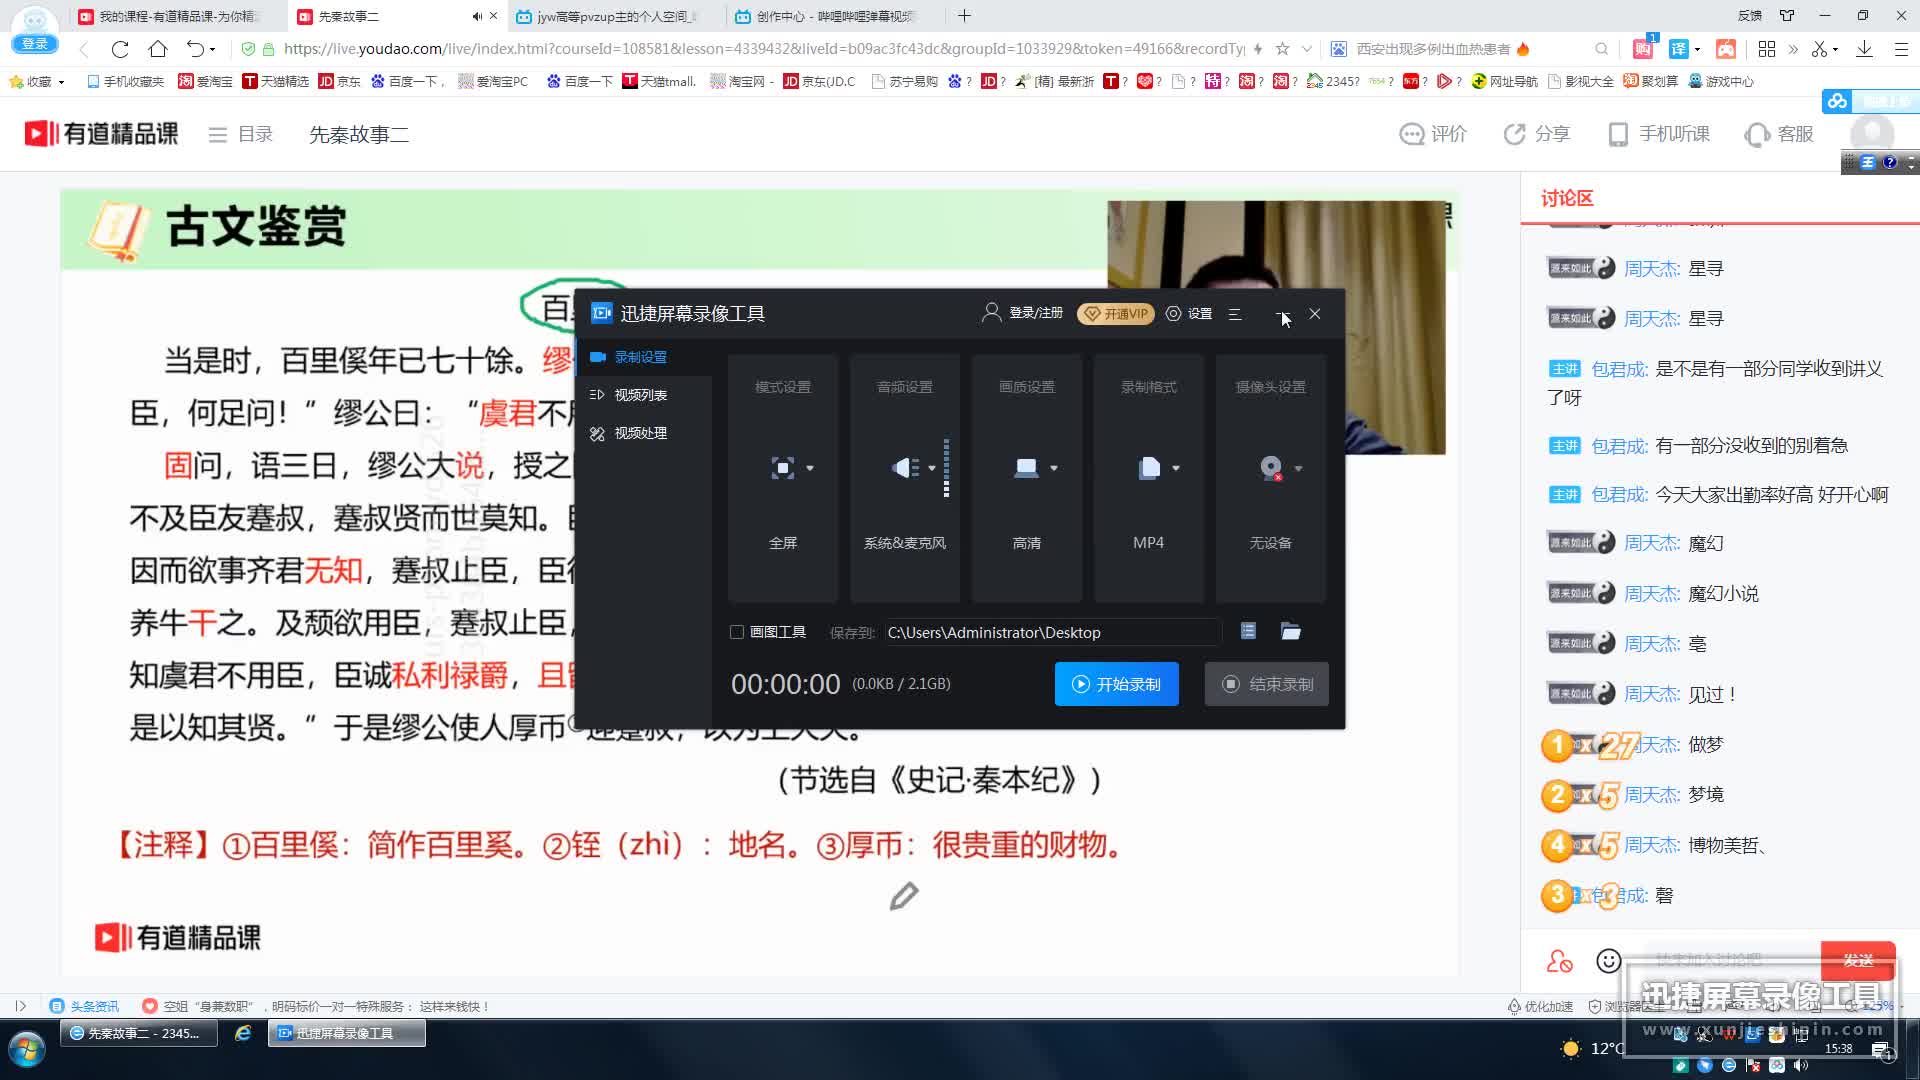The image size is (1920, 1080).
Task: Contact 客服 support
Action: (1779, 134)
